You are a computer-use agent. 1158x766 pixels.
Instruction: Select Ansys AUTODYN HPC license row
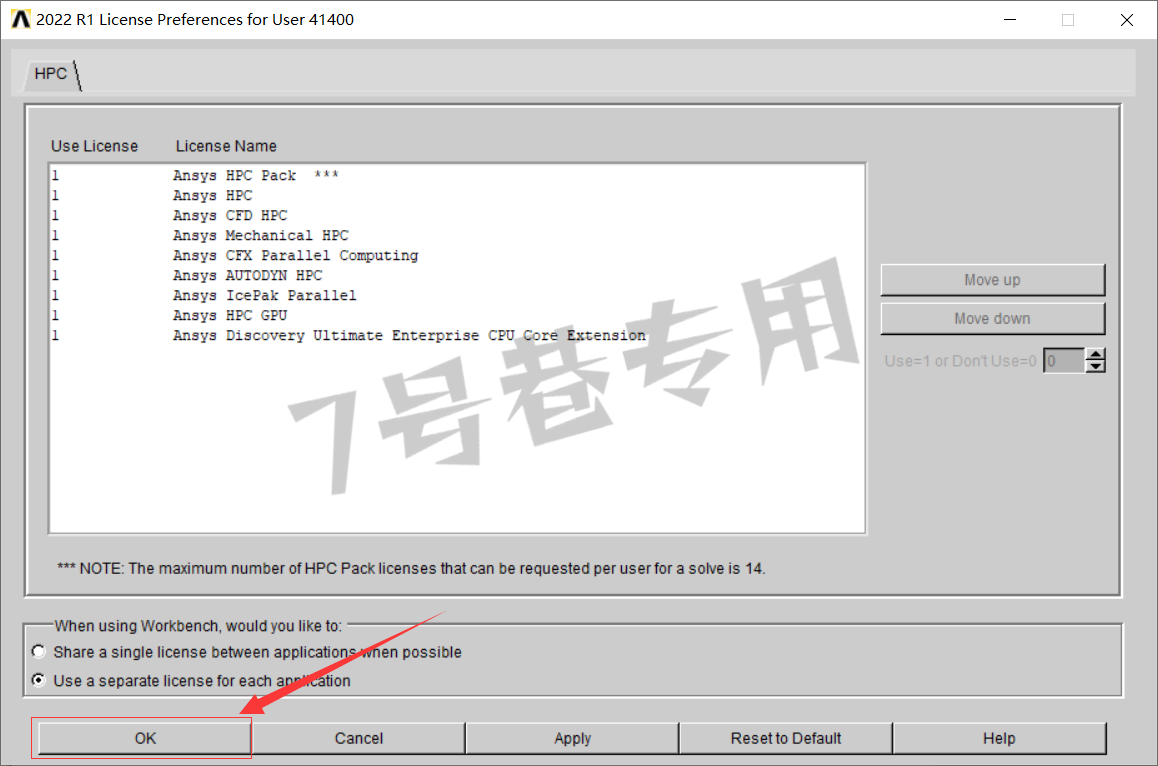[456, 275]
